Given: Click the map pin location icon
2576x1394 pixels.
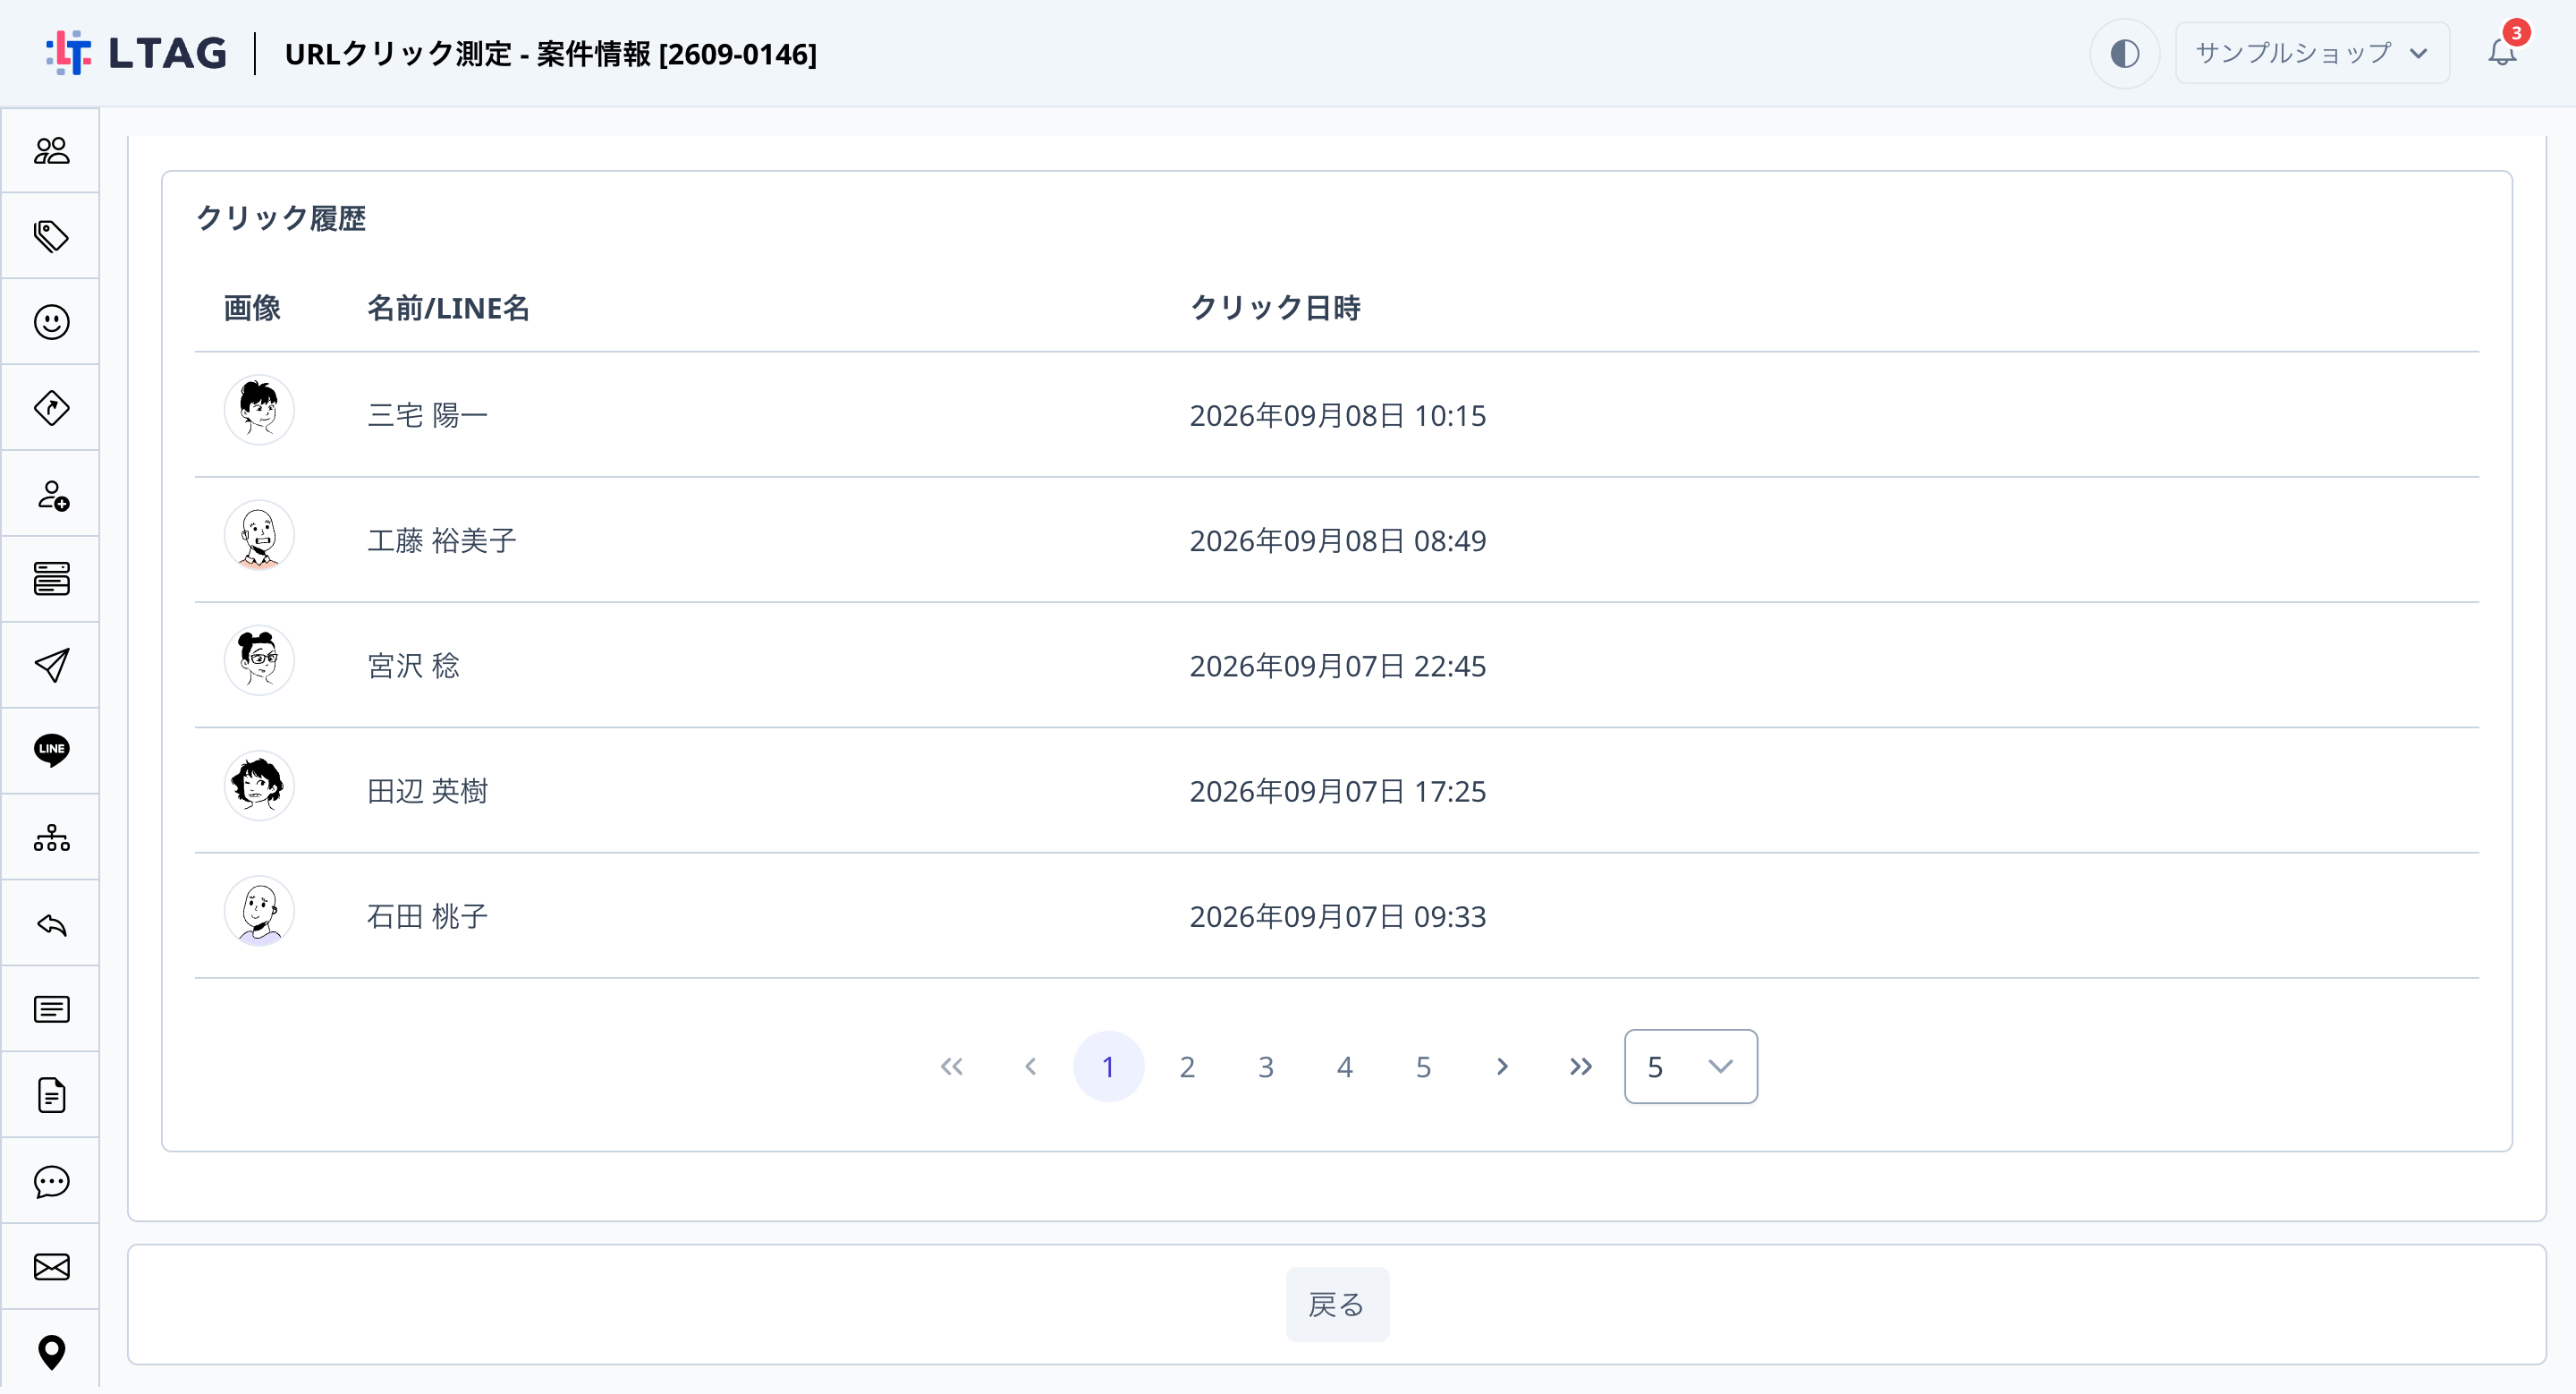Looking at the screenshot, I should [x=51, y=1352].
